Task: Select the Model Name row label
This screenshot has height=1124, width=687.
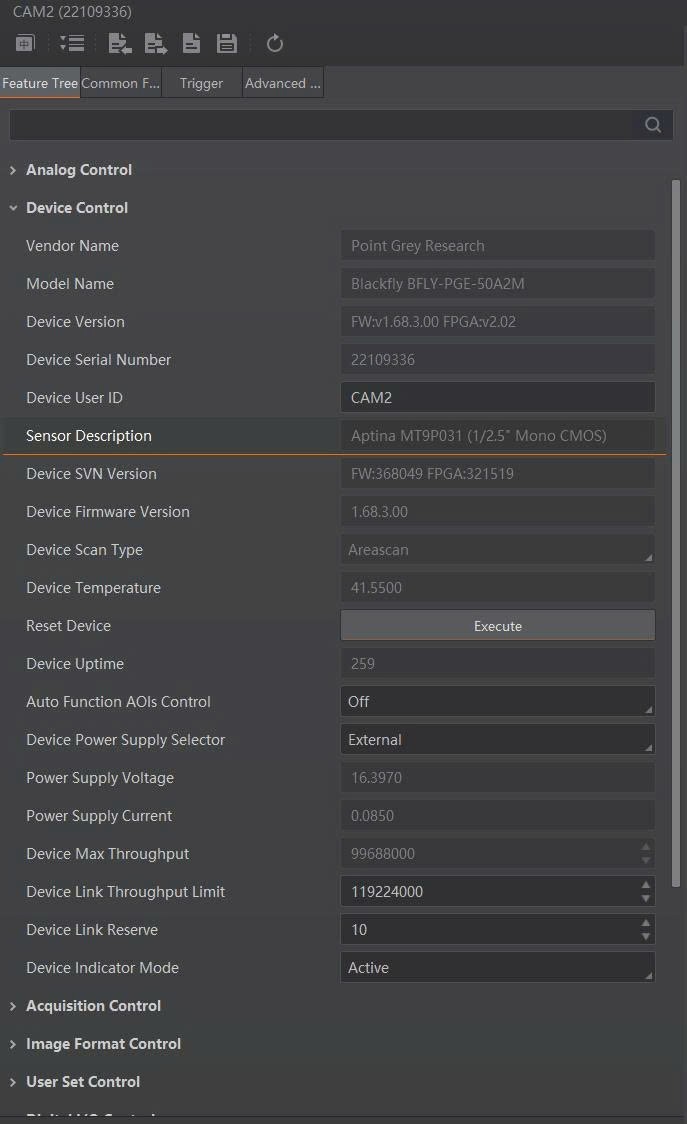Action: (x=70, y=284)
